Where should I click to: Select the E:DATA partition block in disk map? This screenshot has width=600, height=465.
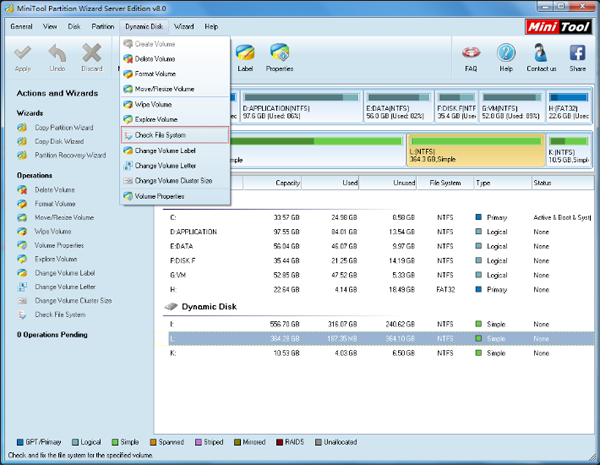pyautogui.click(x=398, y=106)
